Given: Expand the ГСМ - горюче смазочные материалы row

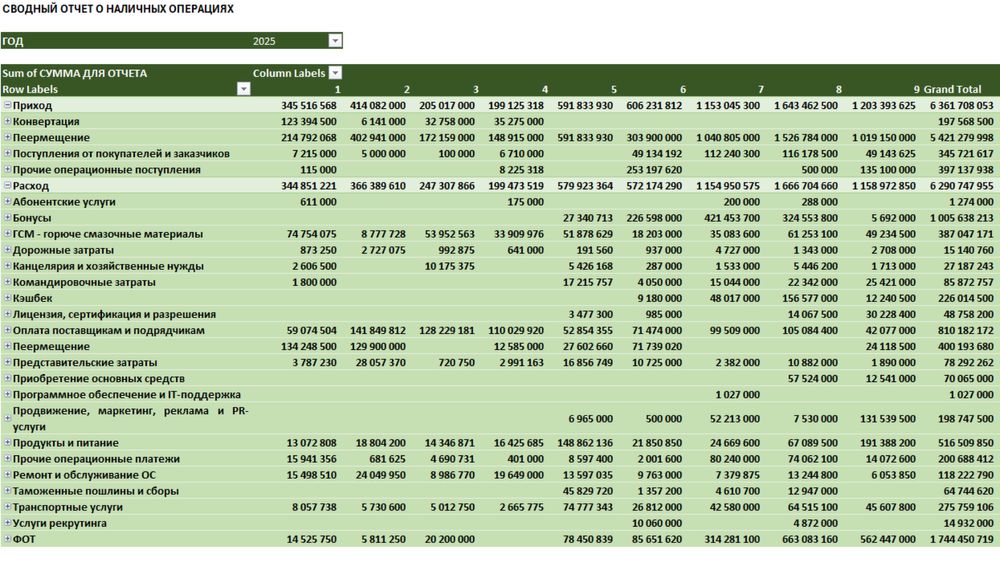Looking at the screenshot, I should (x=7, y=233).
